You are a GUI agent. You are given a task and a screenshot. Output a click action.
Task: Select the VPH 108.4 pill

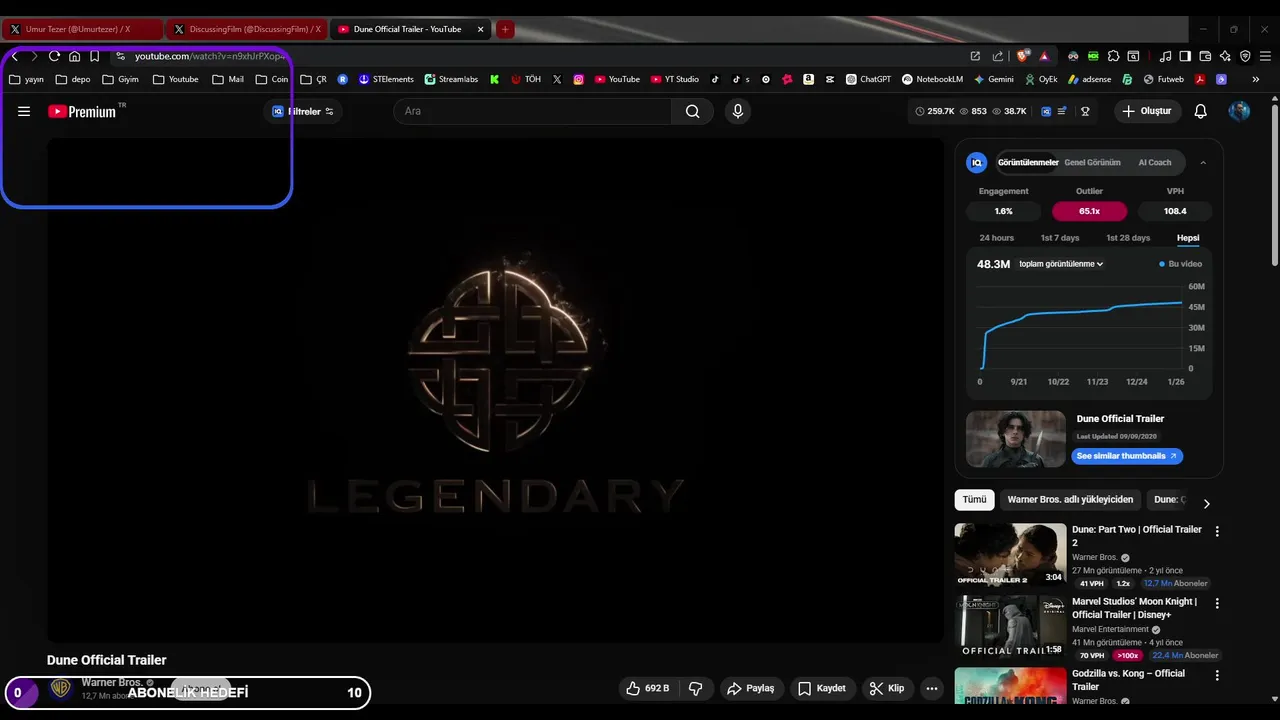coord(1175,211)
